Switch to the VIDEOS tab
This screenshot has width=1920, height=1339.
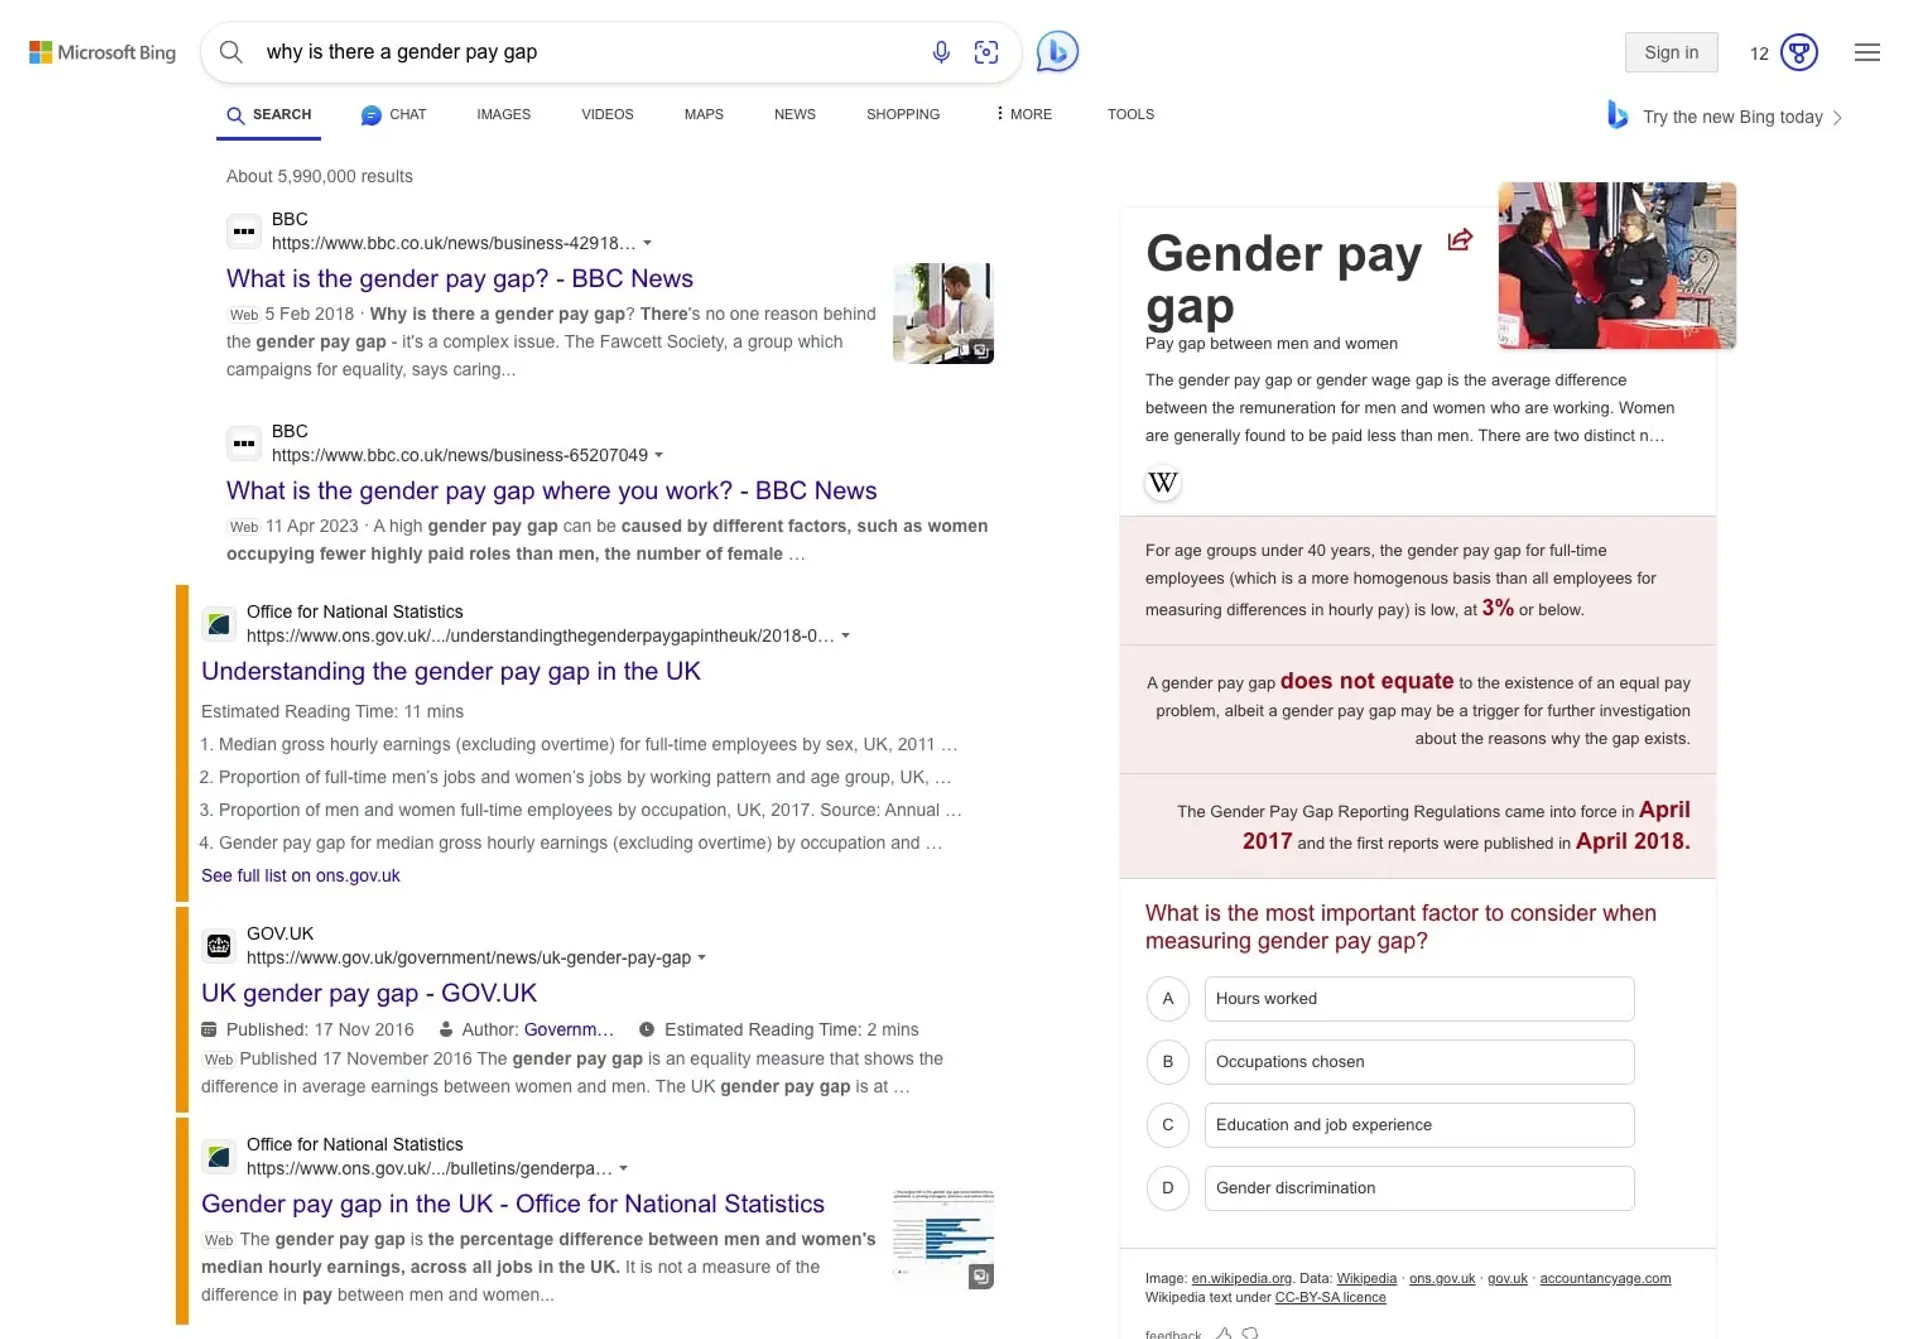pyautogui.click(x=607, y=114)
